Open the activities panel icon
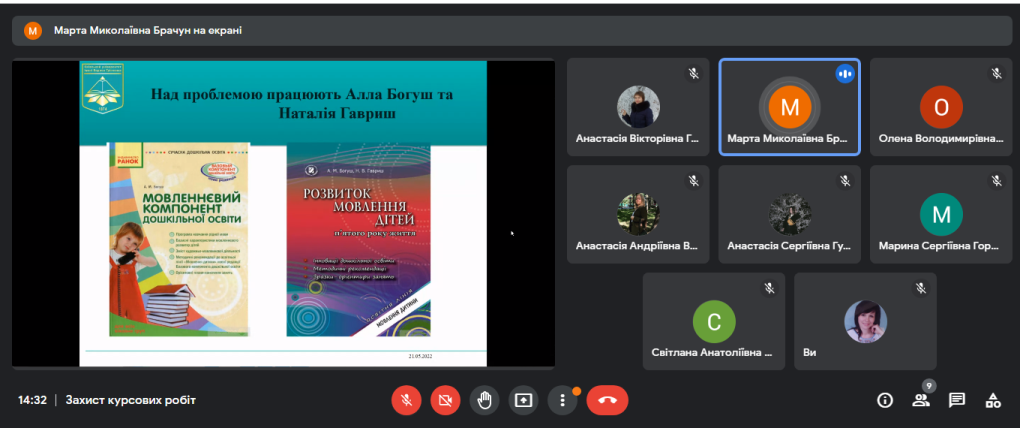 tap(993, 400)
